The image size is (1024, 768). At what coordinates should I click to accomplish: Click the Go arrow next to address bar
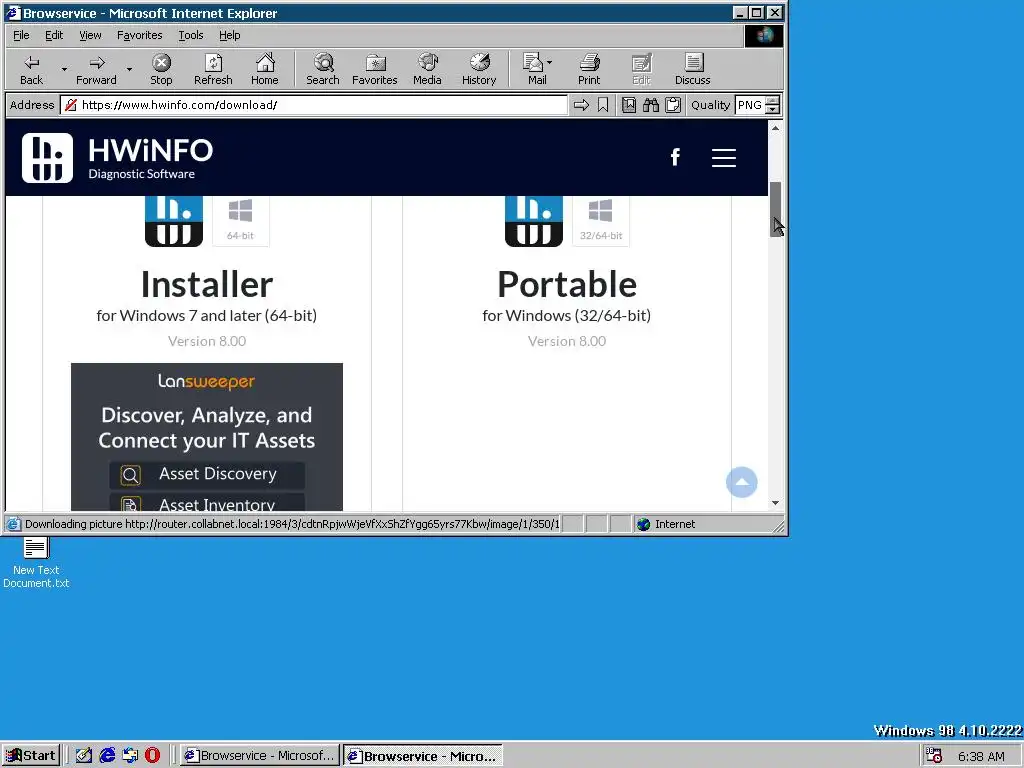581,105
